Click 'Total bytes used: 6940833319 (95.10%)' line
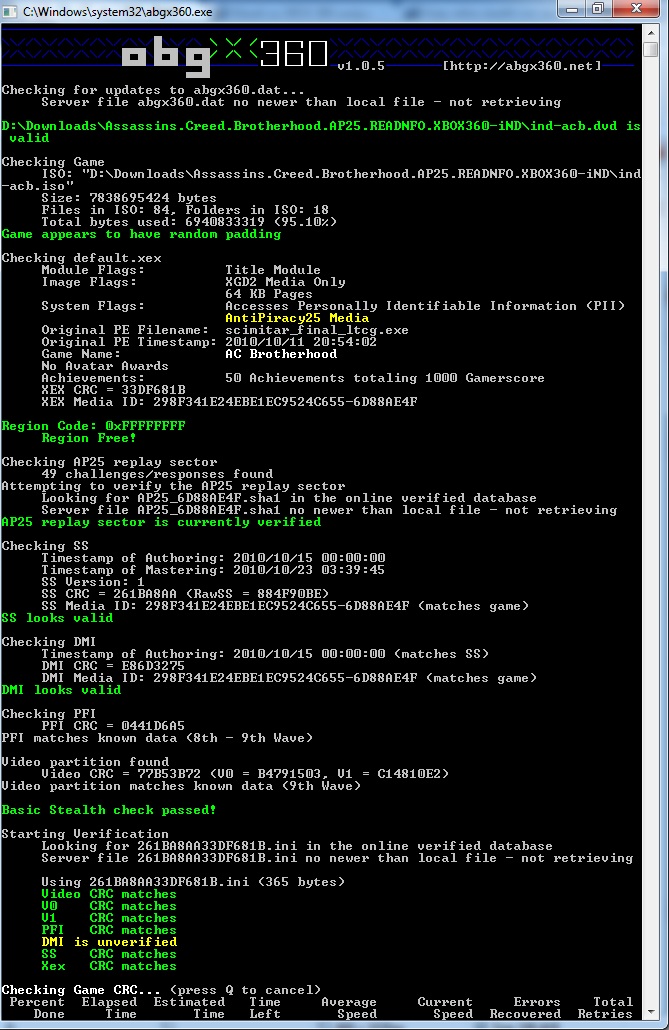This screenshot has height=1030, width=669. pyautogui.click(x=189, y=222)
